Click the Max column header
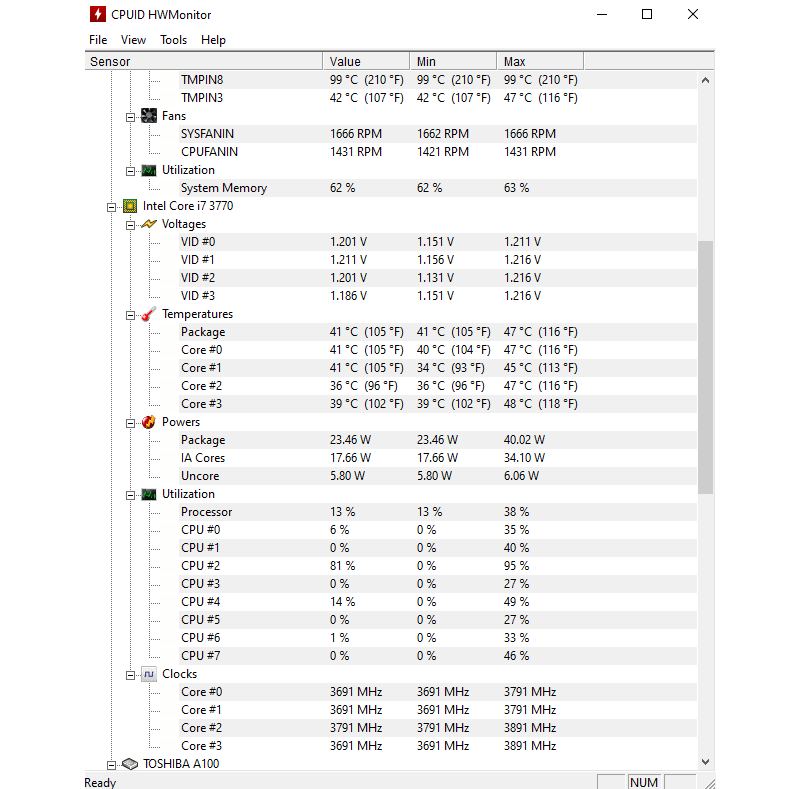Viewport: 801px width, 789px height. tap(540, 61)
